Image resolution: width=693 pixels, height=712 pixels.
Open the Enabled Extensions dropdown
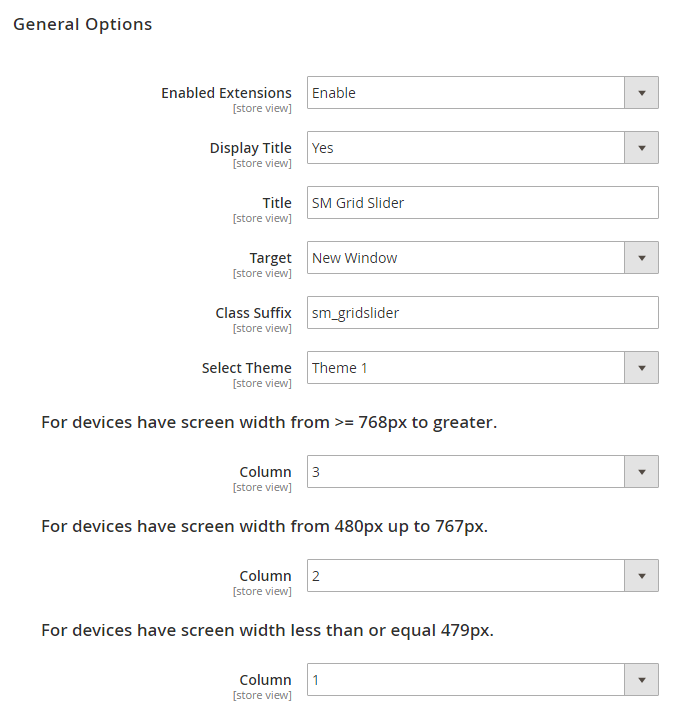(481, 93)
